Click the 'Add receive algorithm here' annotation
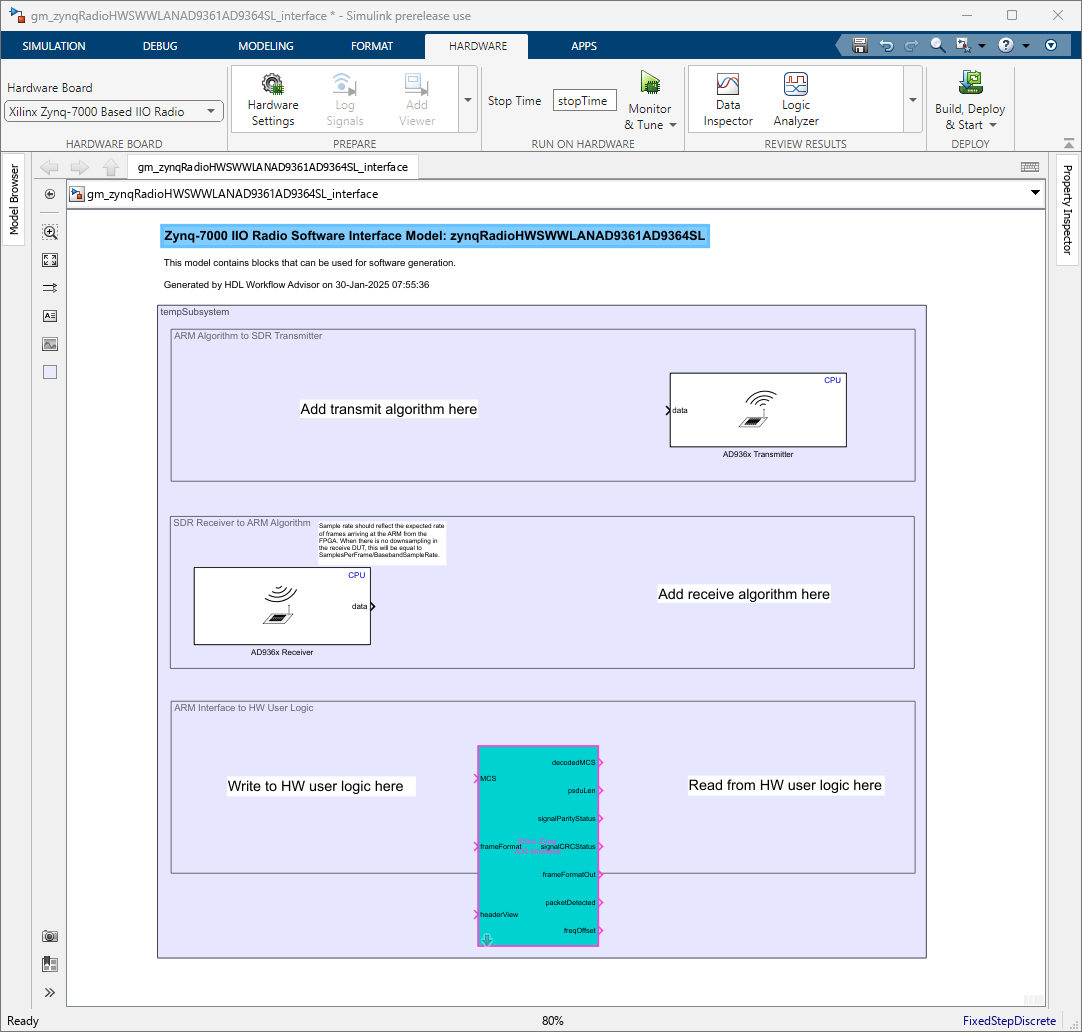The image size is (1082, 1032). click(x=744, y=594)
